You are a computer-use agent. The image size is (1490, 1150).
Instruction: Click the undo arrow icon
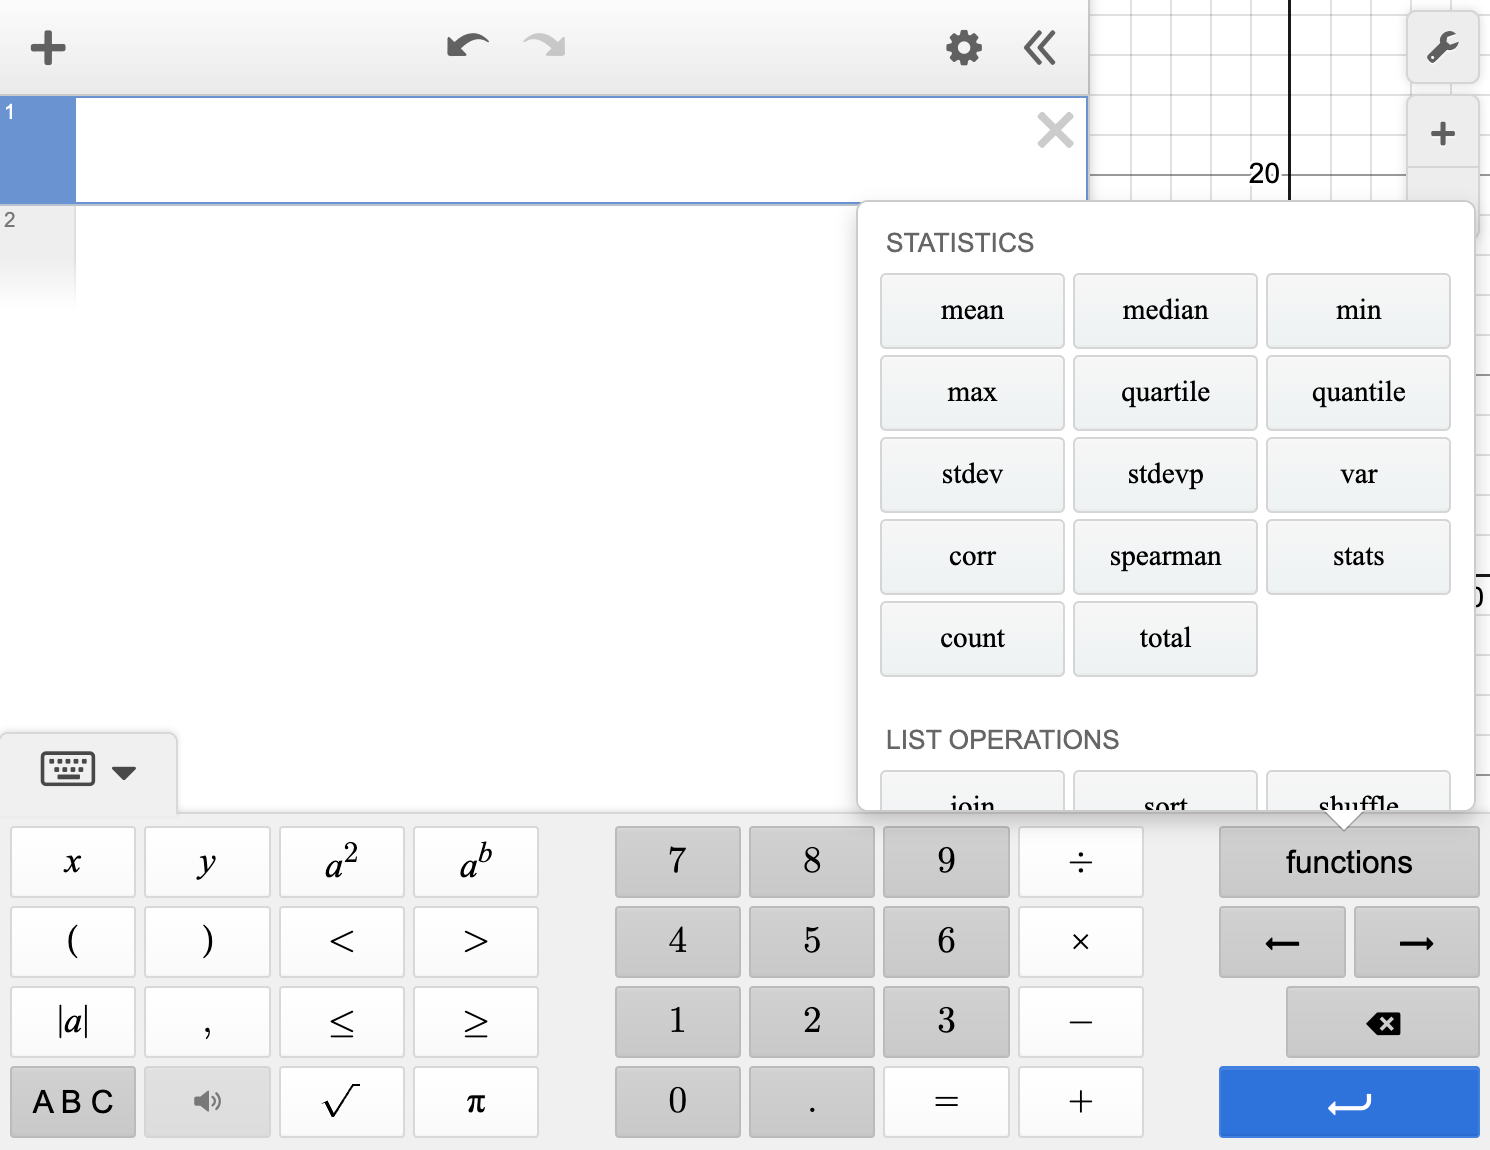466,47
